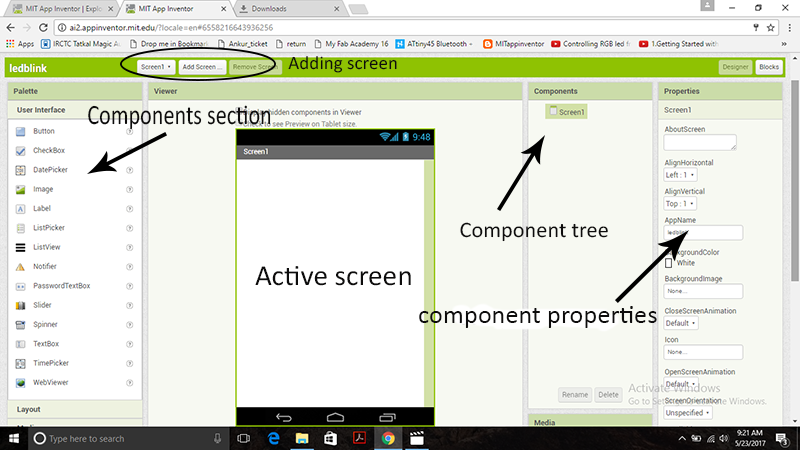This screenshot has width=800, height=450.
Task: Bookmark this page with the star icon
Action: click(x=770, y=28)
